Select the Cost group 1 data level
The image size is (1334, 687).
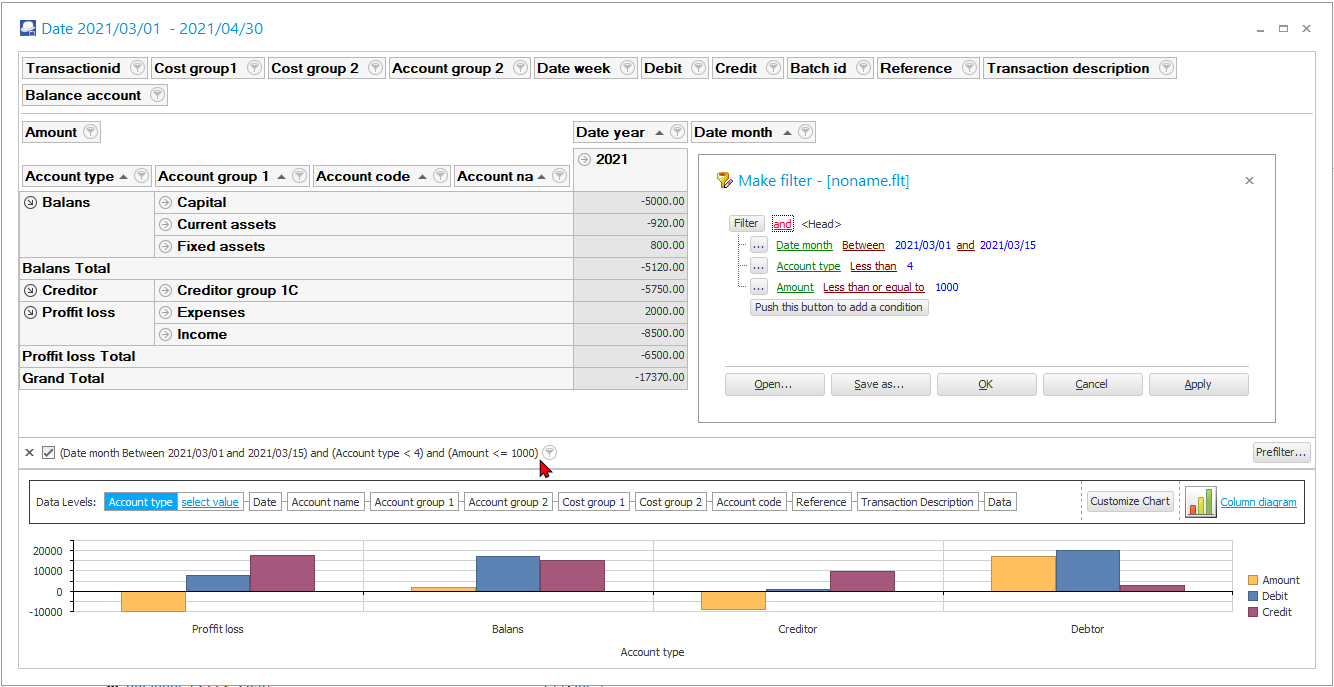[593, 501]
